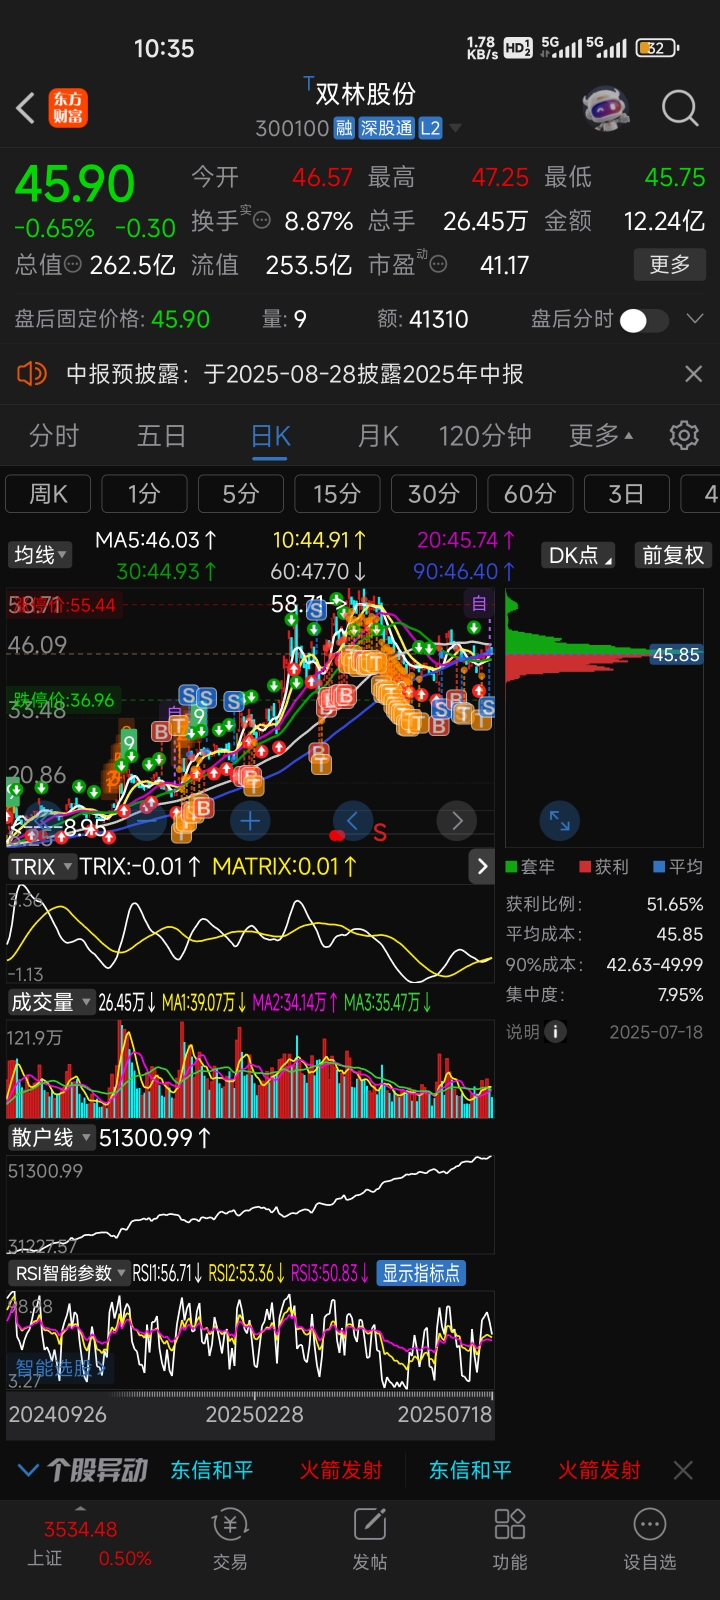Screen dimensions: 720x1600
Task: Open chart settings gear
Action: (x=684, y=435)
